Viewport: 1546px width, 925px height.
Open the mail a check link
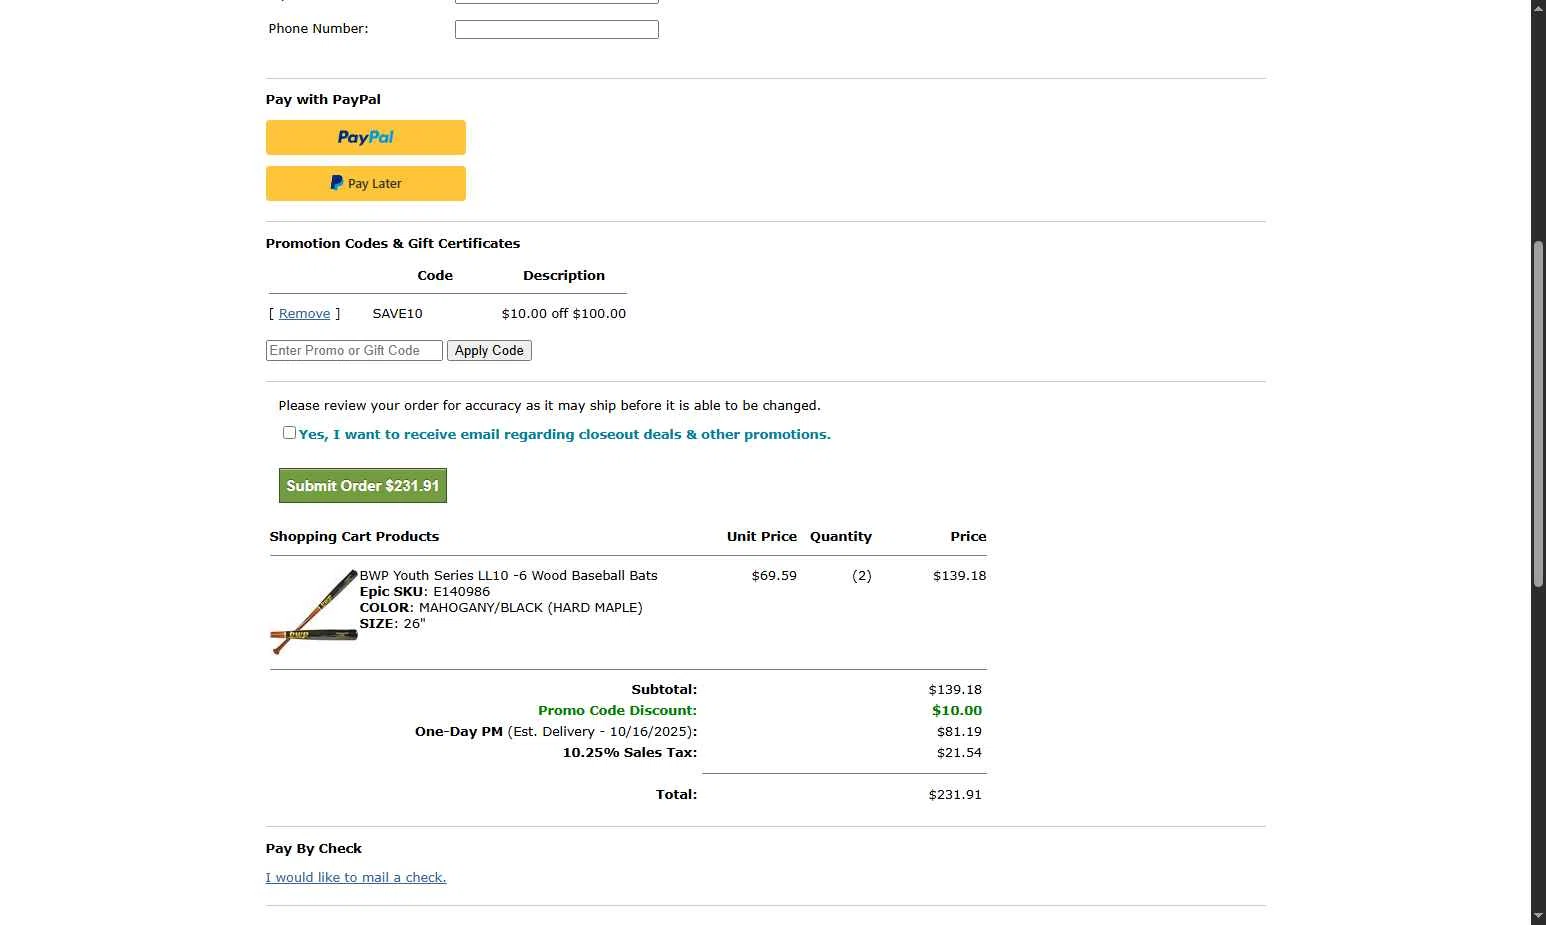[x=356, y=878]
